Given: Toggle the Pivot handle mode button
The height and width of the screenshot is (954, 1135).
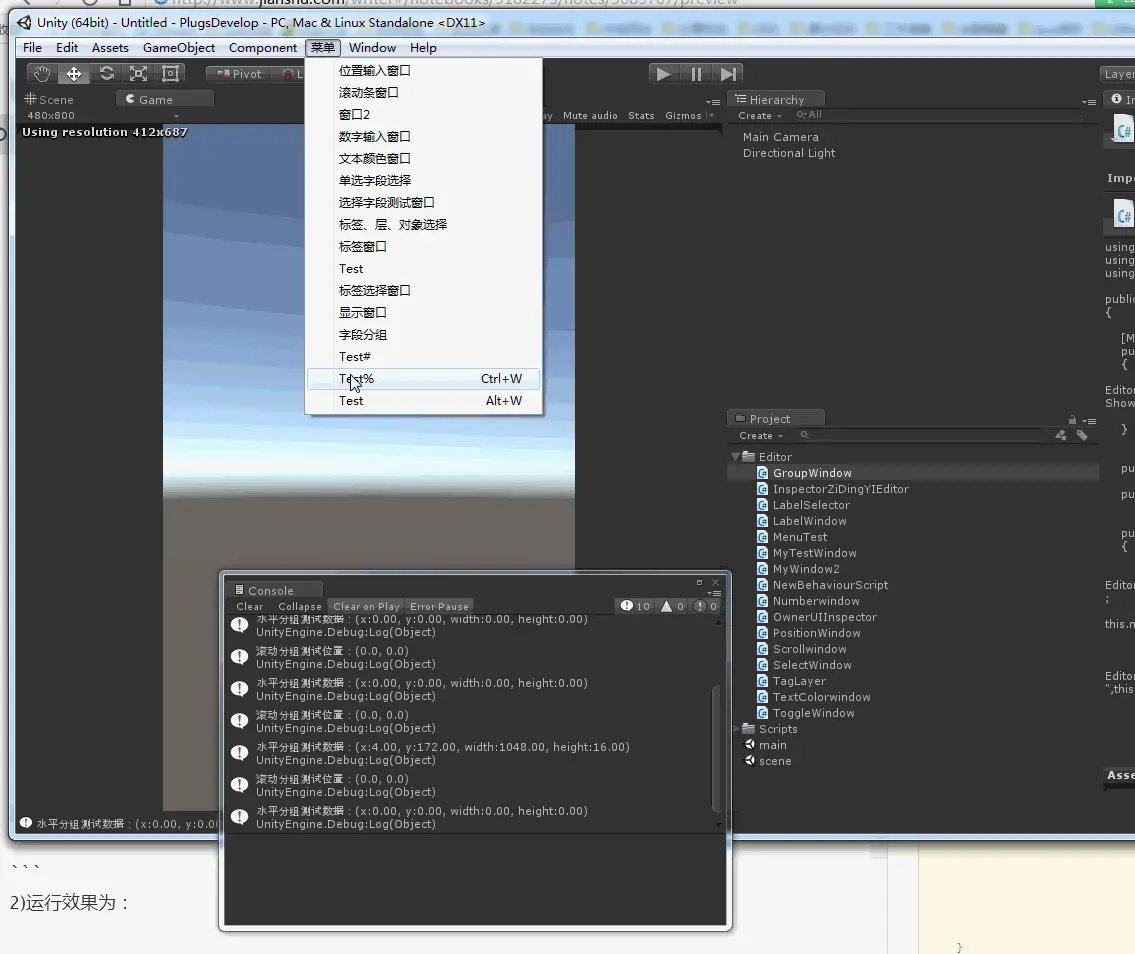Looking at the screenshot, I should pyautogui.click(x=239, y=74).
